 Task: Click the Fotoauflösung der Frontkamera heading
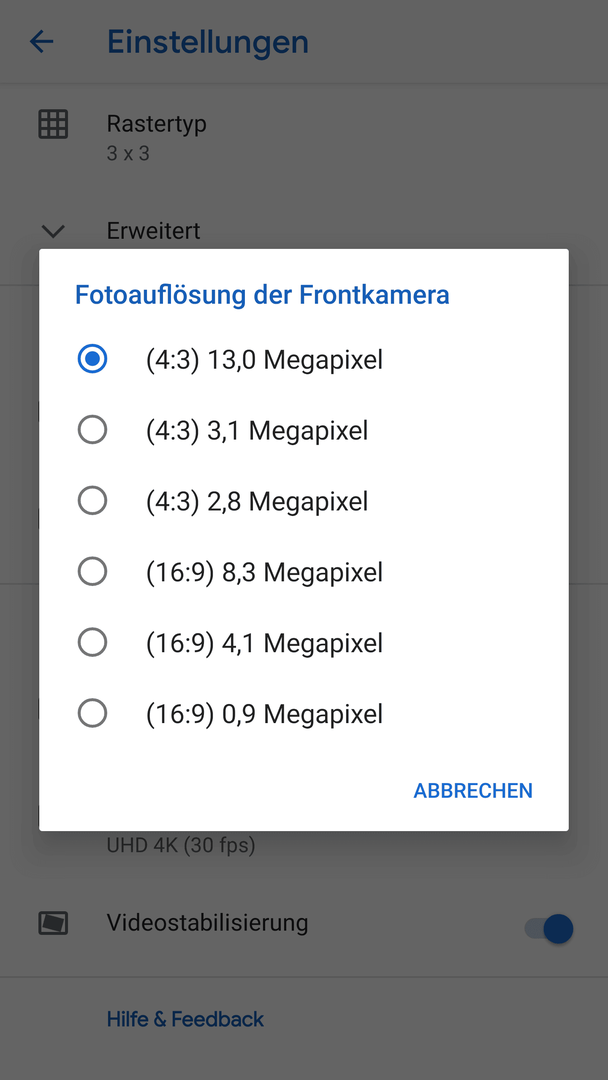tap(262, 295)
